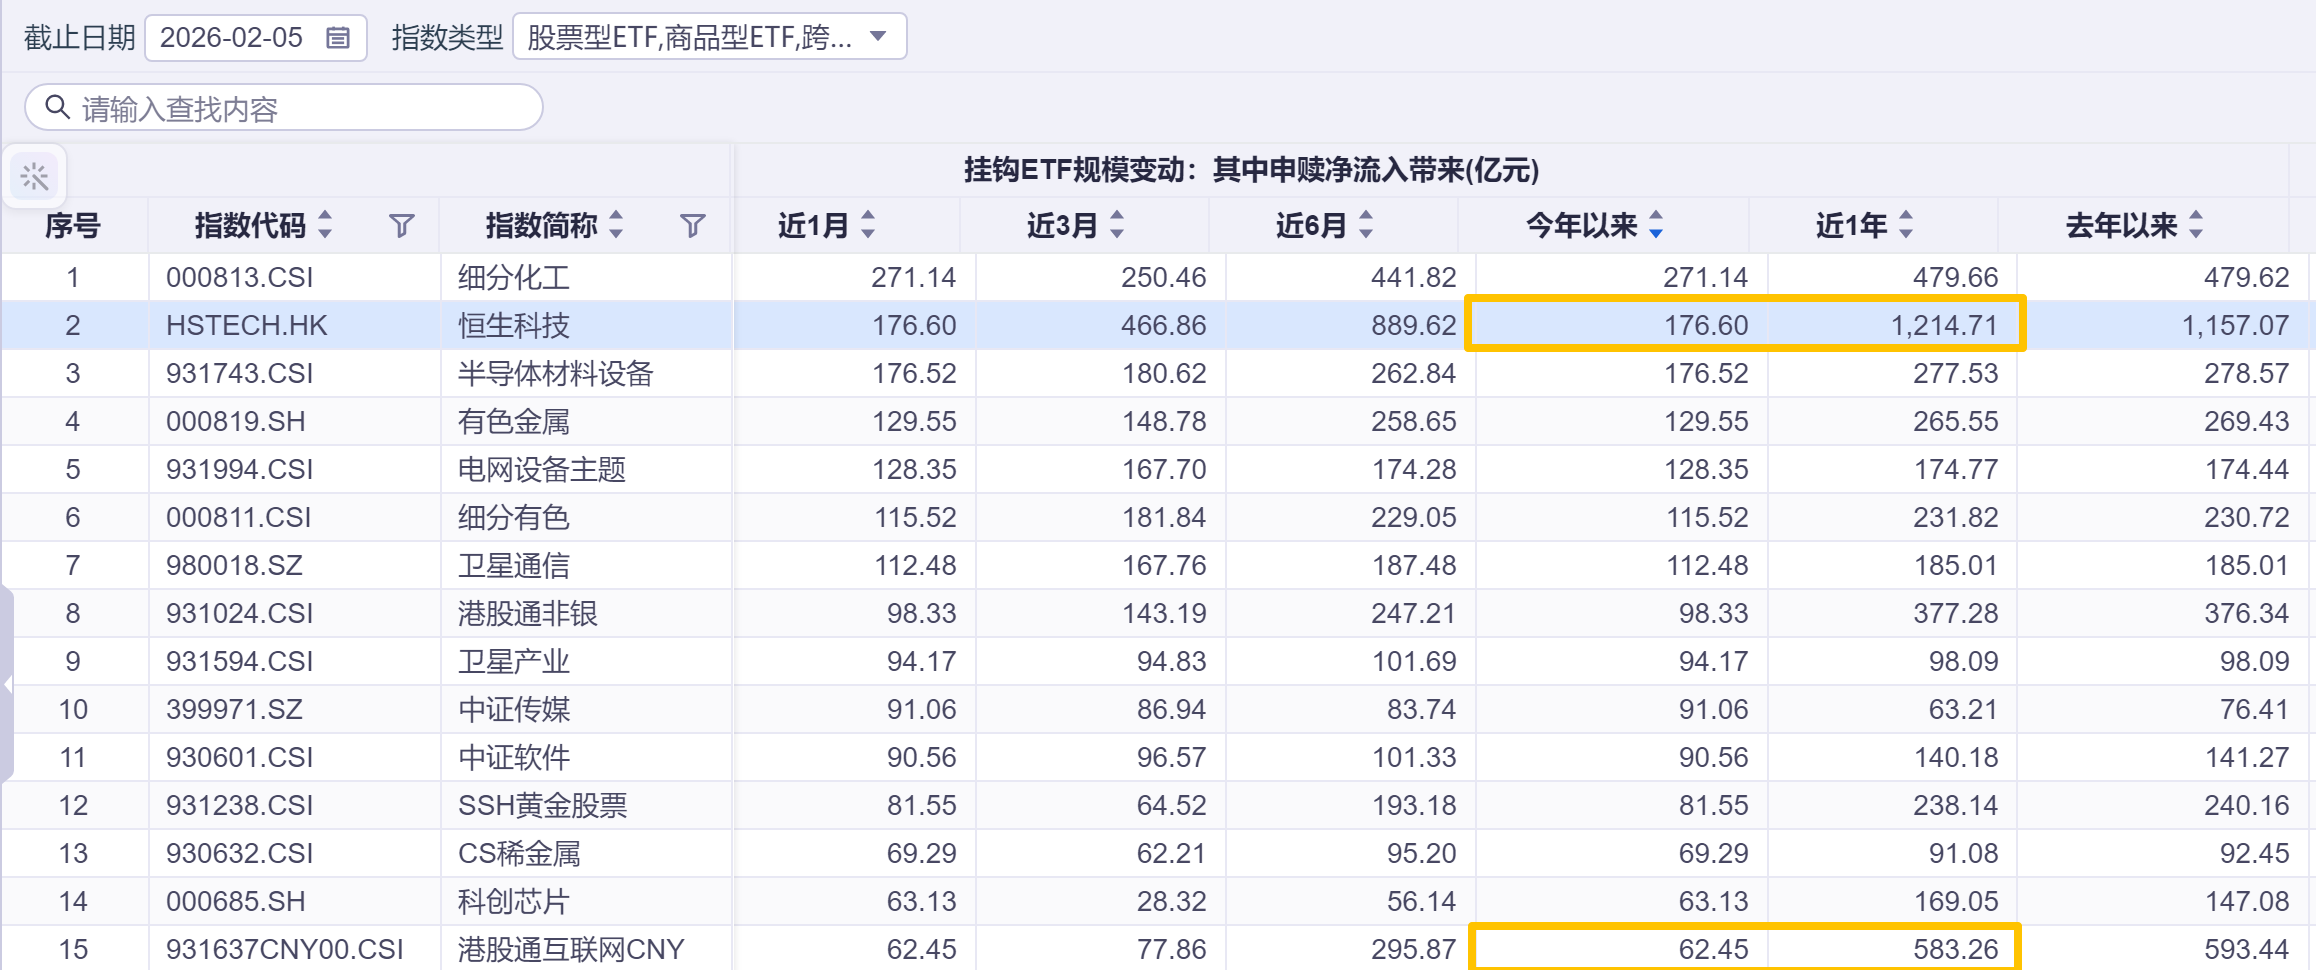Open the calendar picker for 截止日期
The image size is (2316, 970).
[338, 38]
